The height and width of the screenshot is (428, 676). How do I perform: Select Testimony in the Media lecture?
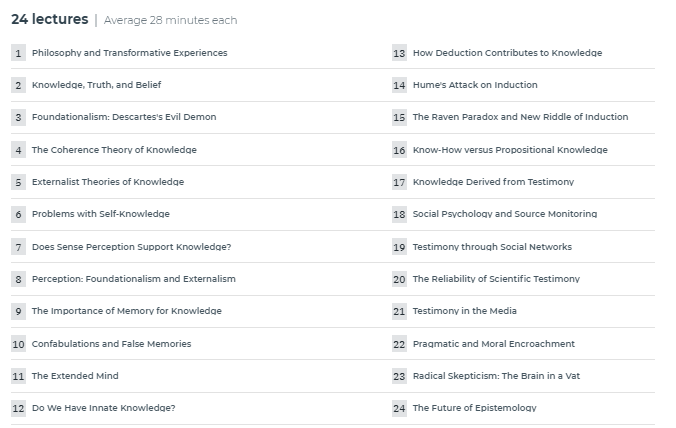(465, 311)
